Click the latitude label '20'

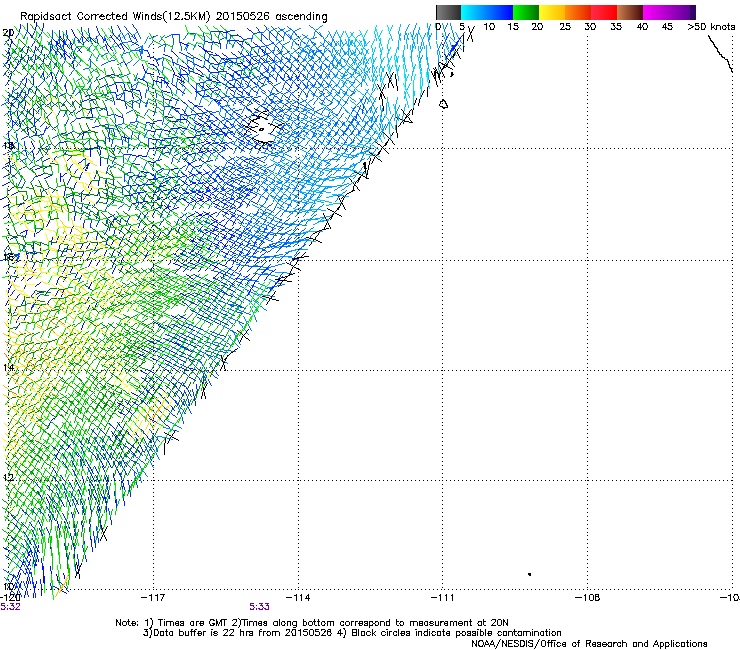[8, 33]
